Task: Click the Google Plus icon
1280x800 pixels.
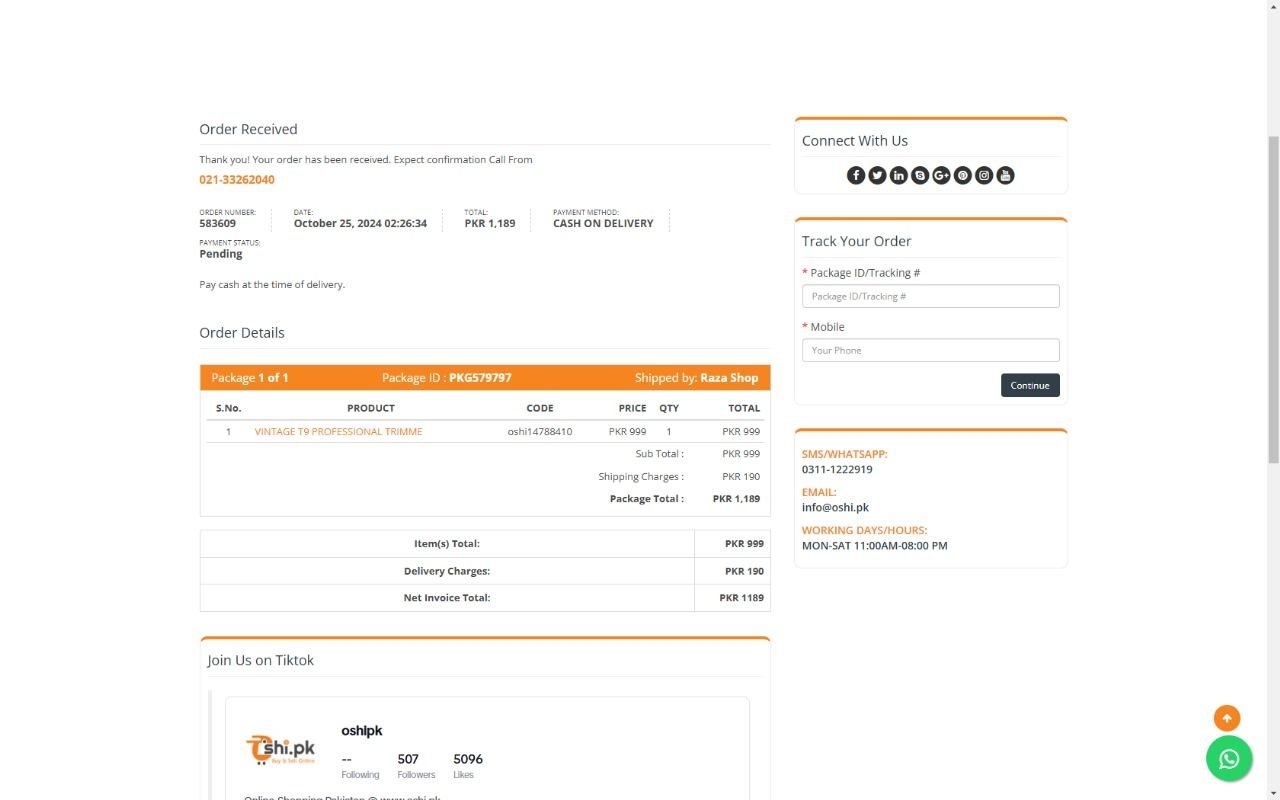Action: click(x=941, y=176)
